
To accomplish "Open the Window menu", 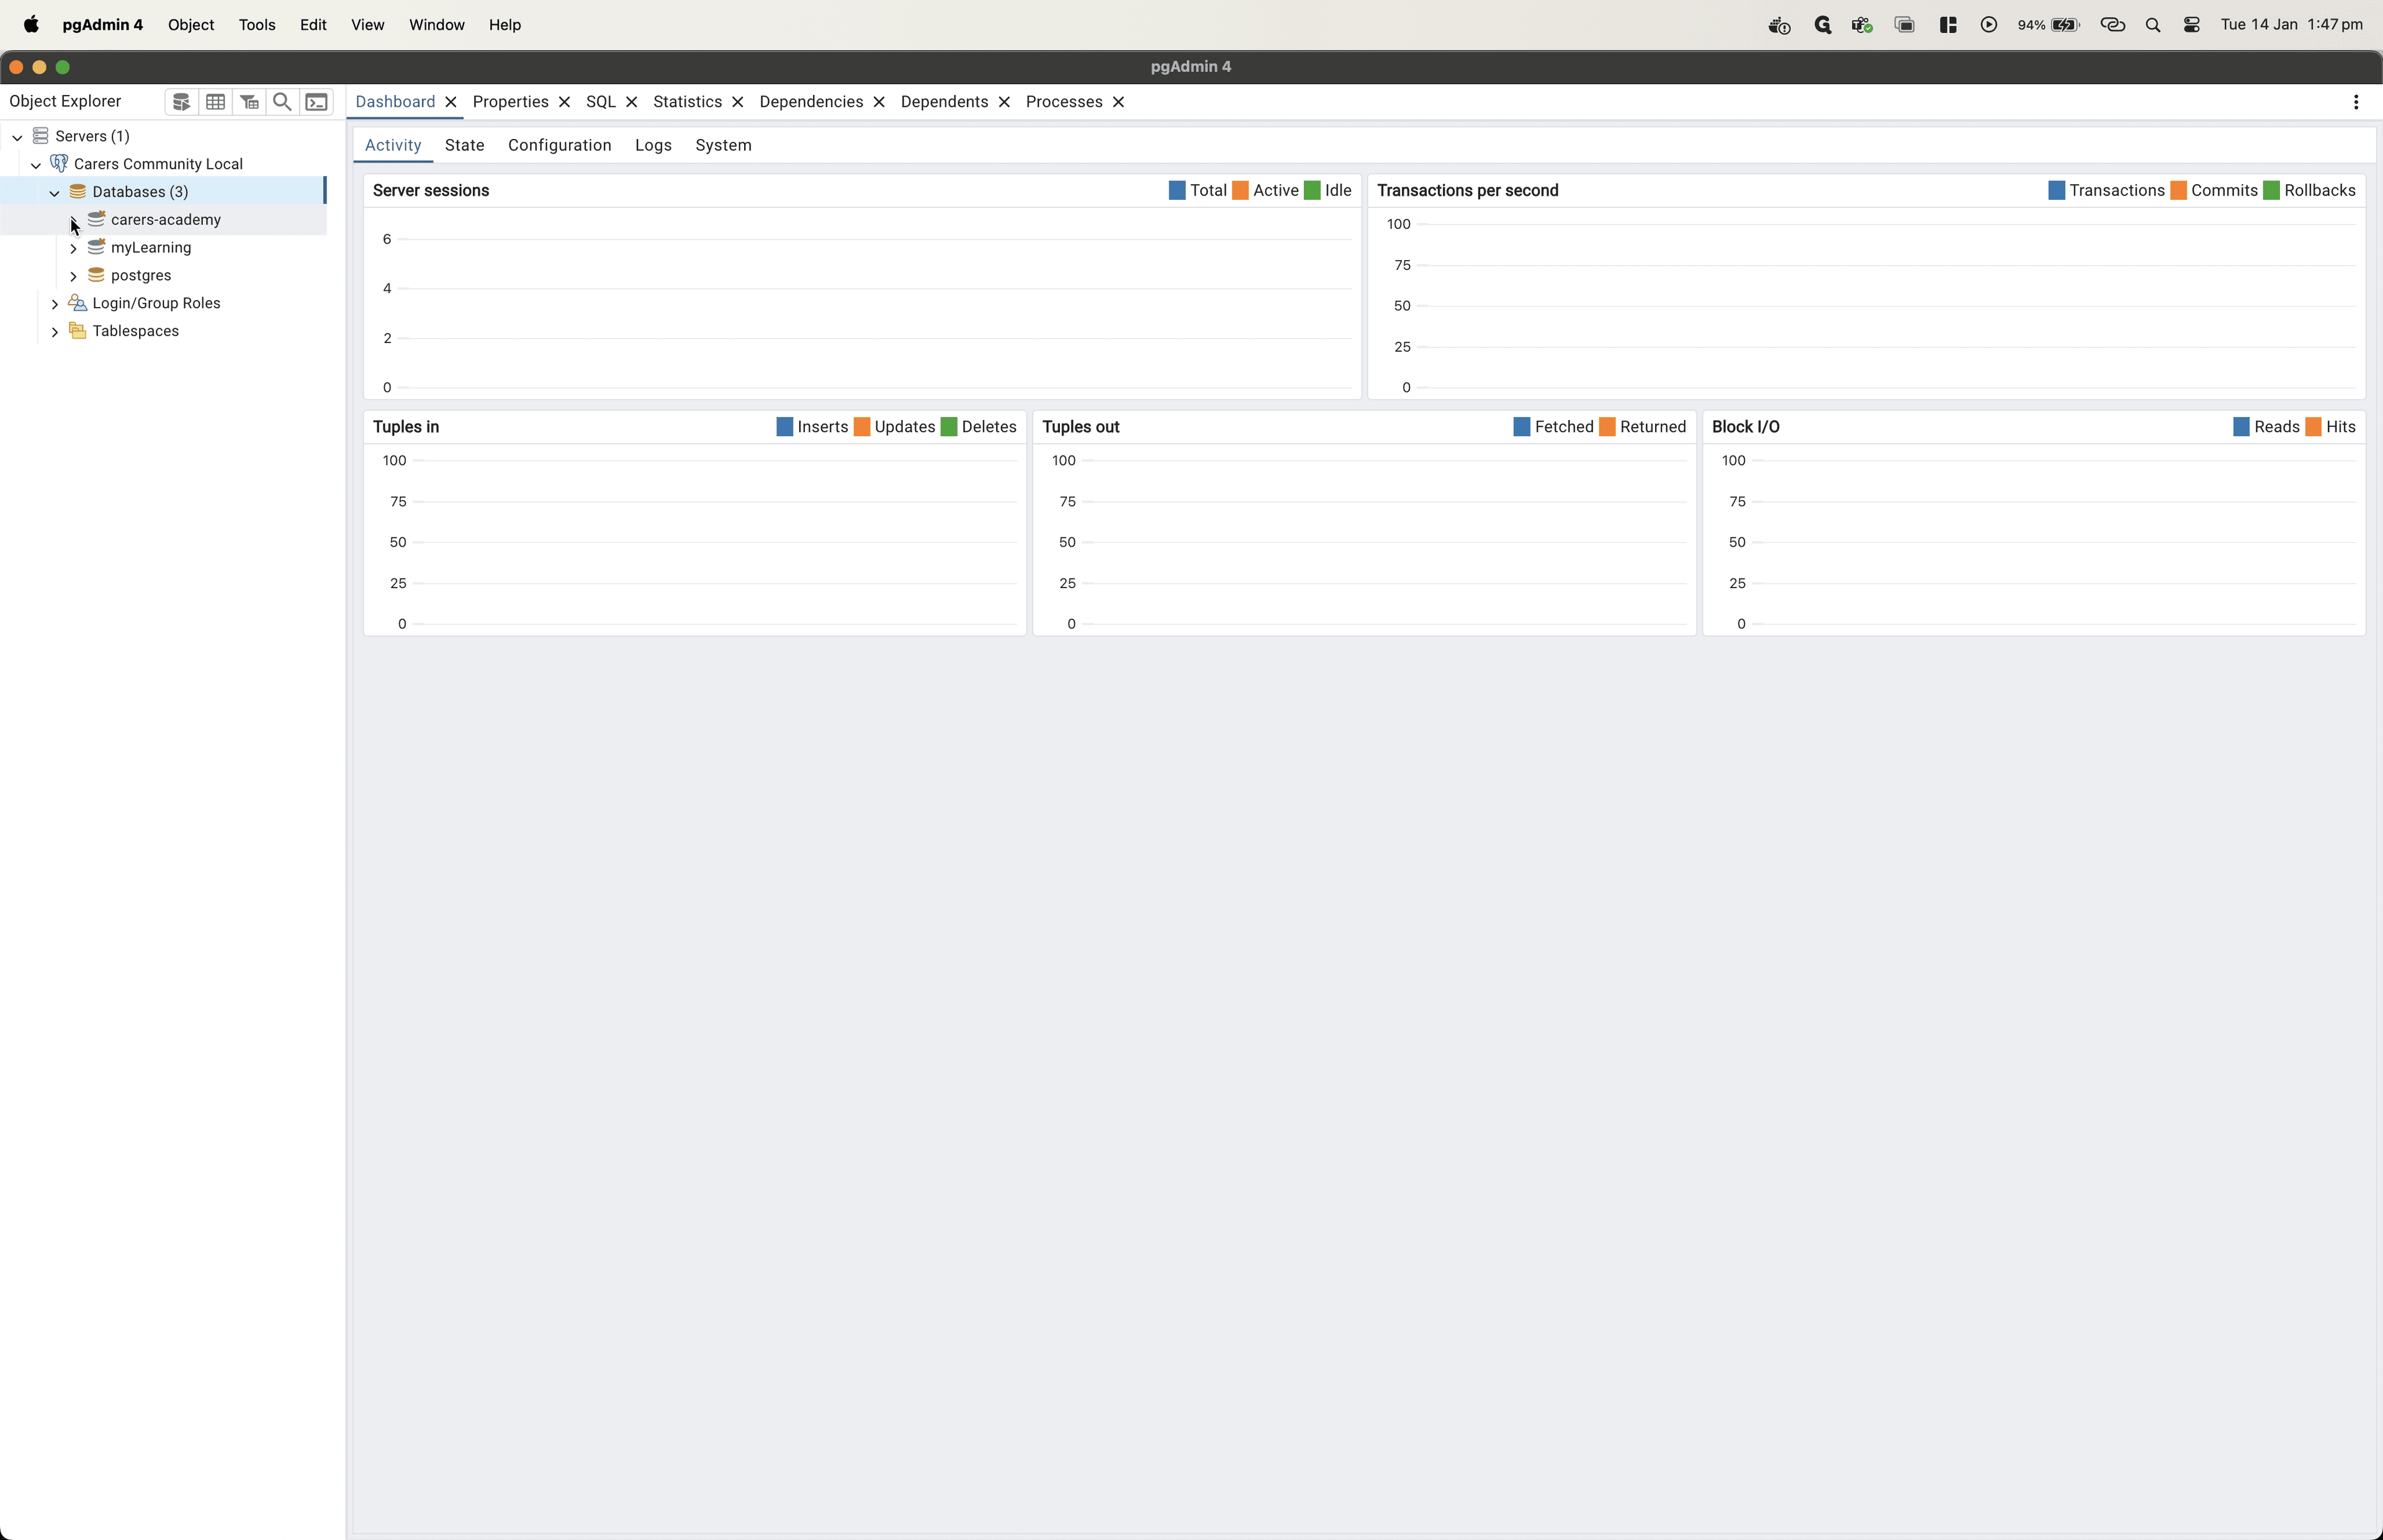I will click(437, 25).
